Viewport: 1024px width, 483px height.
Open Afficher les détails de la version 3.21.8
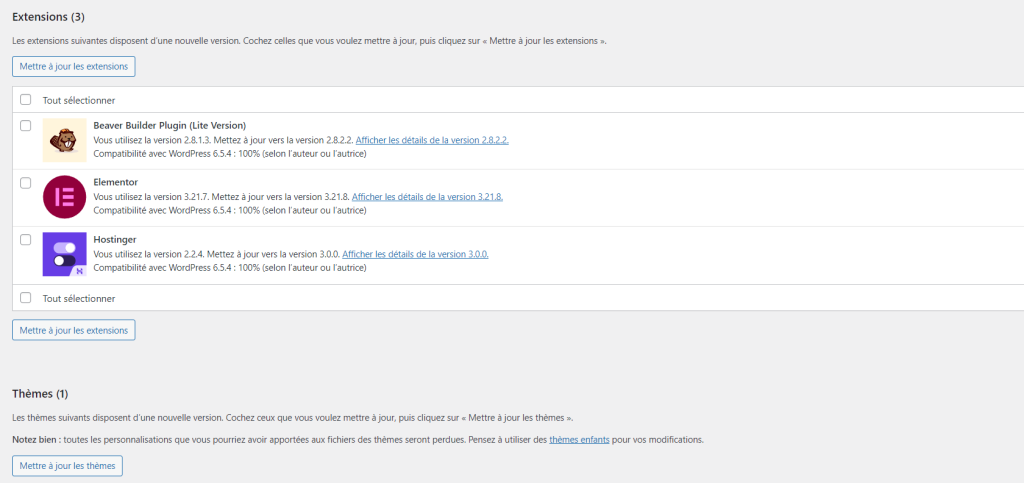[428, 196]
